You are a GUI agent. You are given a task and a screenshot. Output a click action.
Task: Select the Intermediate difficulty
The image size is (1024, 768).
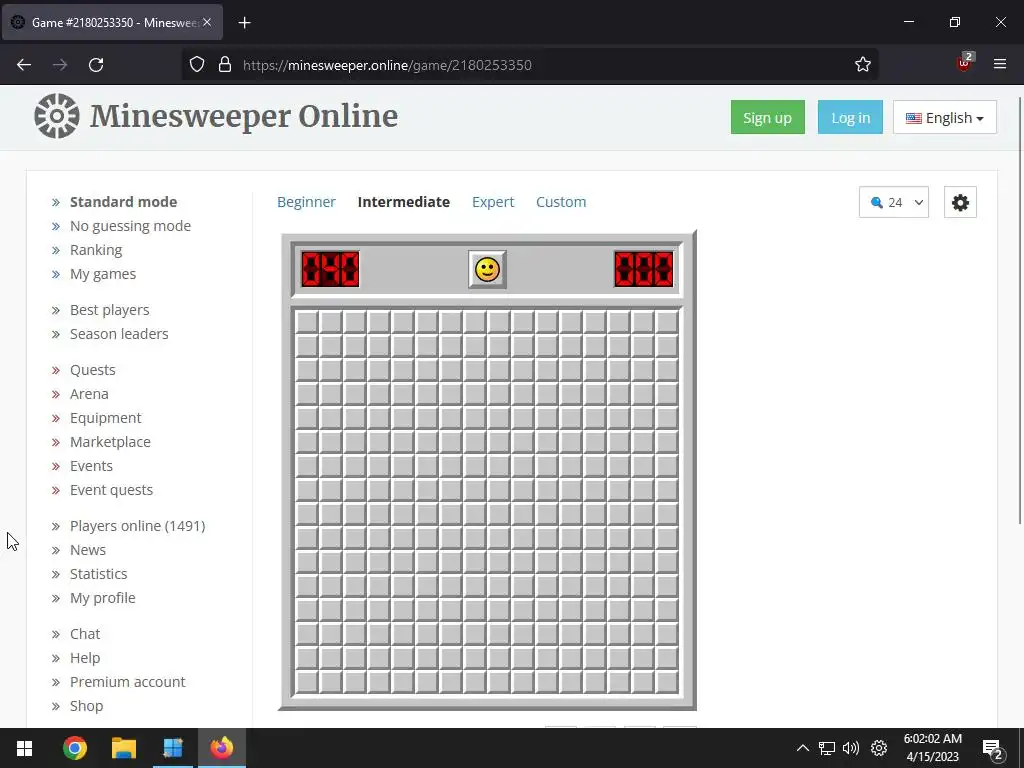[x=404, y=202]
